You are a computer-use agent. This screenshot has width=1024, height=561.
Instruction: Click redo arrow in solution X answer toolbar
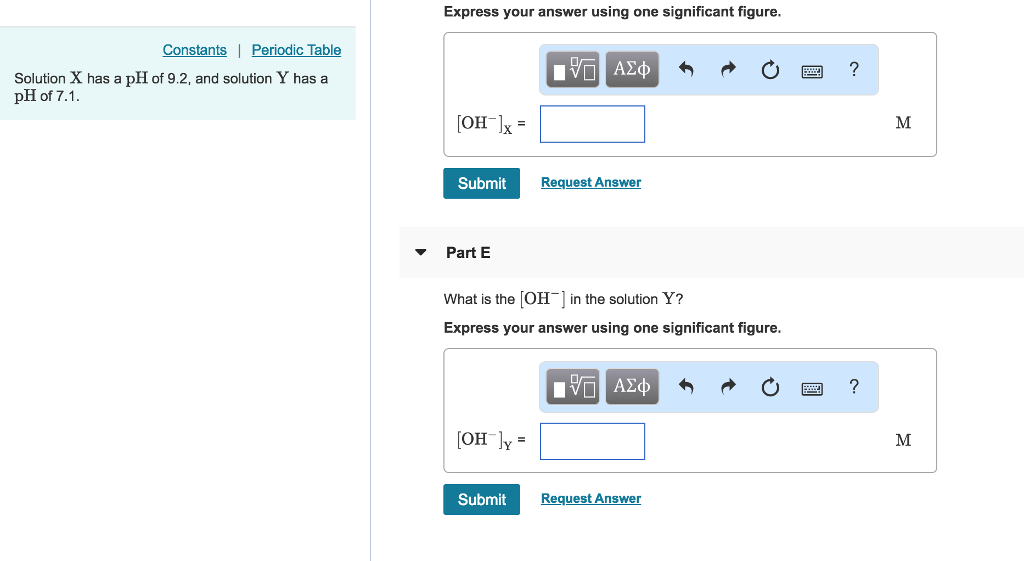pyautogui.click(x=728, y=70)
